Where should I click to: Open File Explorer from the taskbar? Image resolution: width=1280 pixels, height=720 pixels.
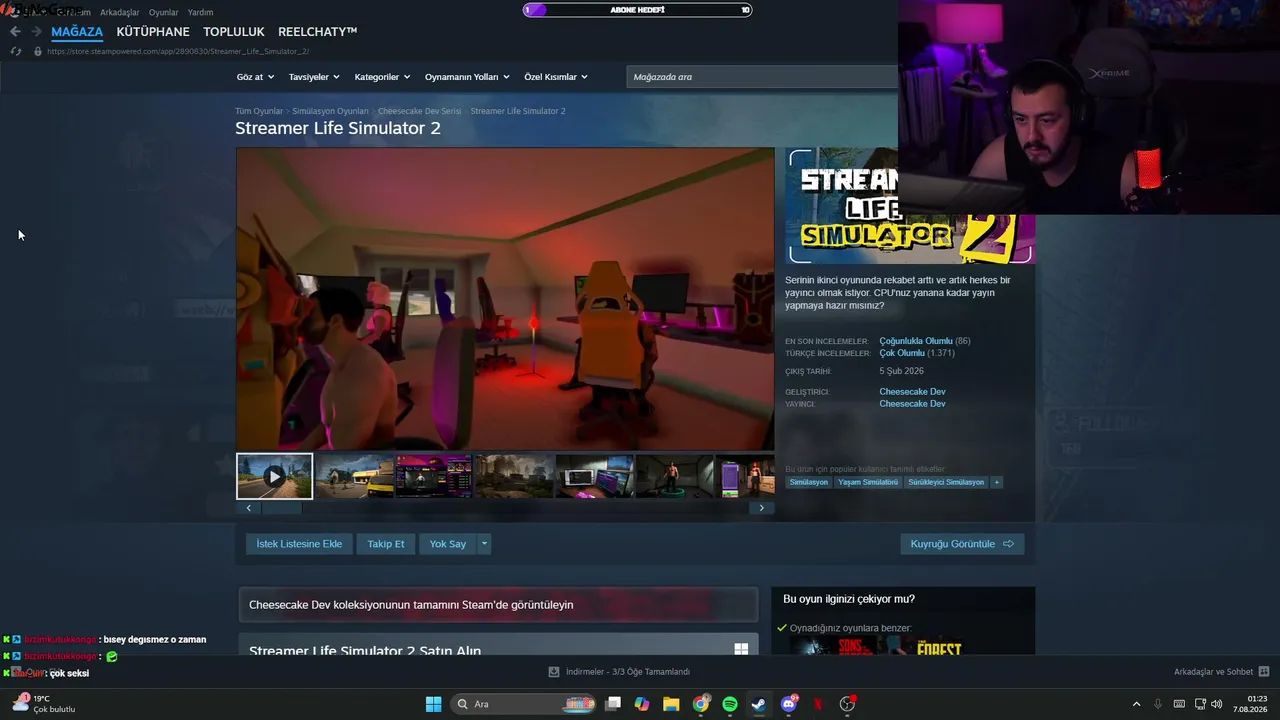671,704
